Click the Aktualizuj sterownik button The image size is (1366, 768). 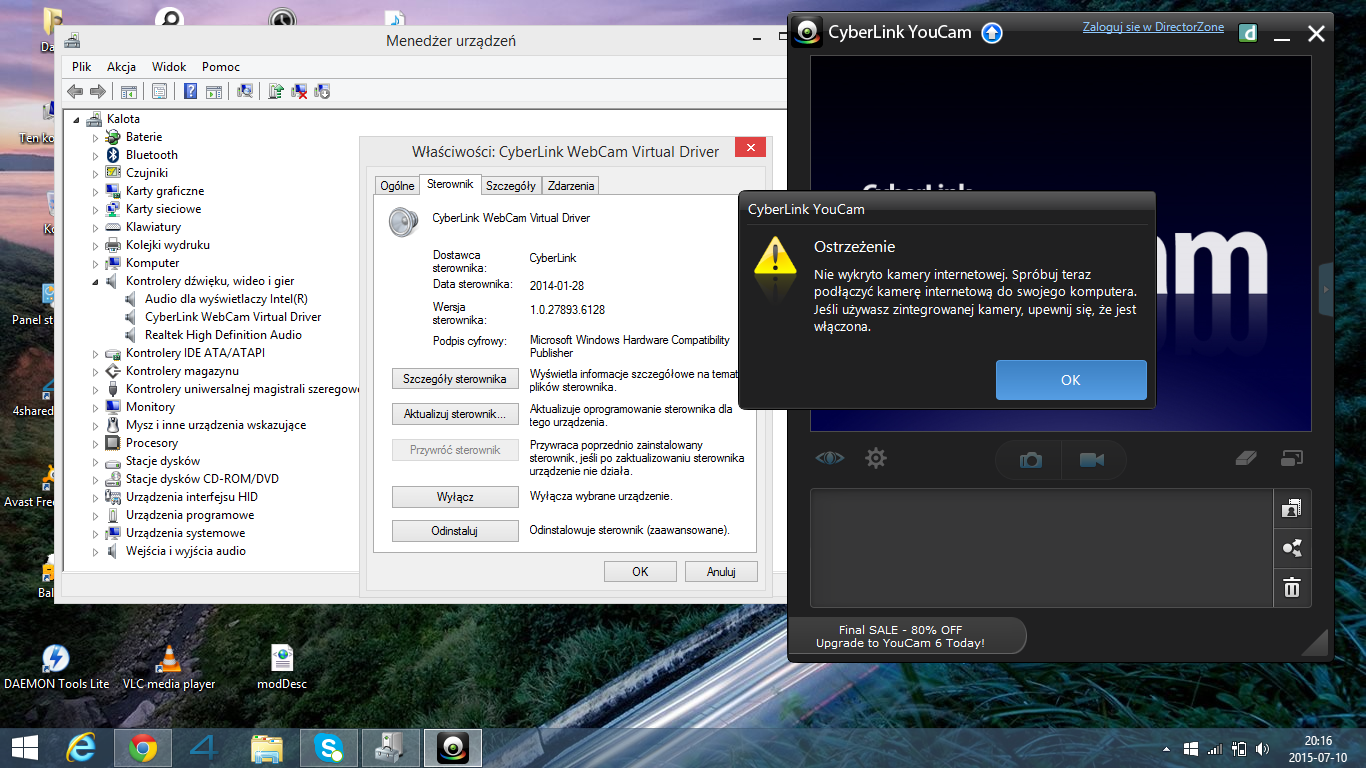pyautogui.click(x=455, y=414)
